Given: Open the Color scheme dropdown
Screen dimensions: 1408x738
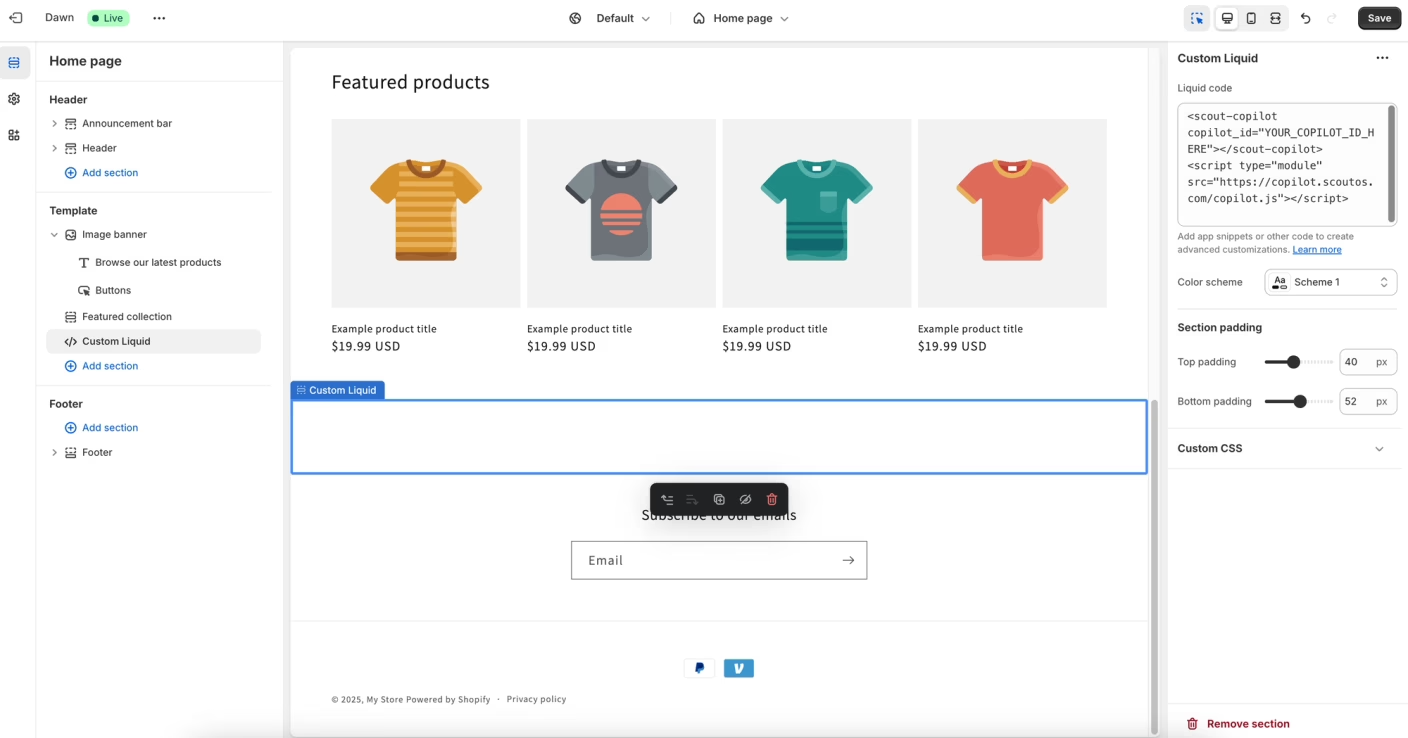Looking at the screenshot, I should click(1330, 282).
